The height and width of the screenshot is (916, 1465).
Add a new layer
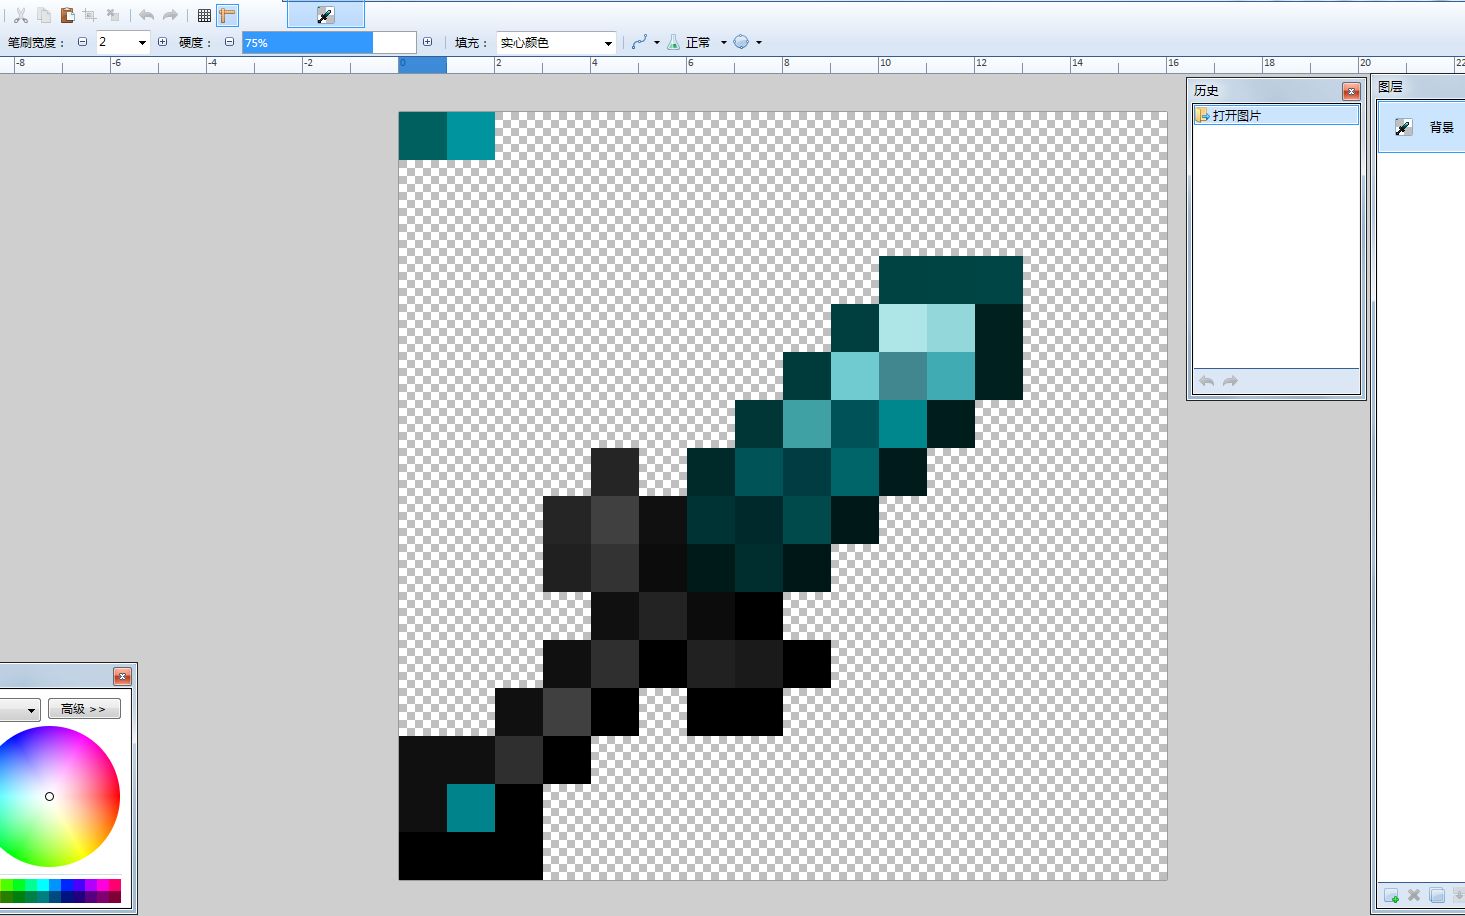tap(1391, 895)
